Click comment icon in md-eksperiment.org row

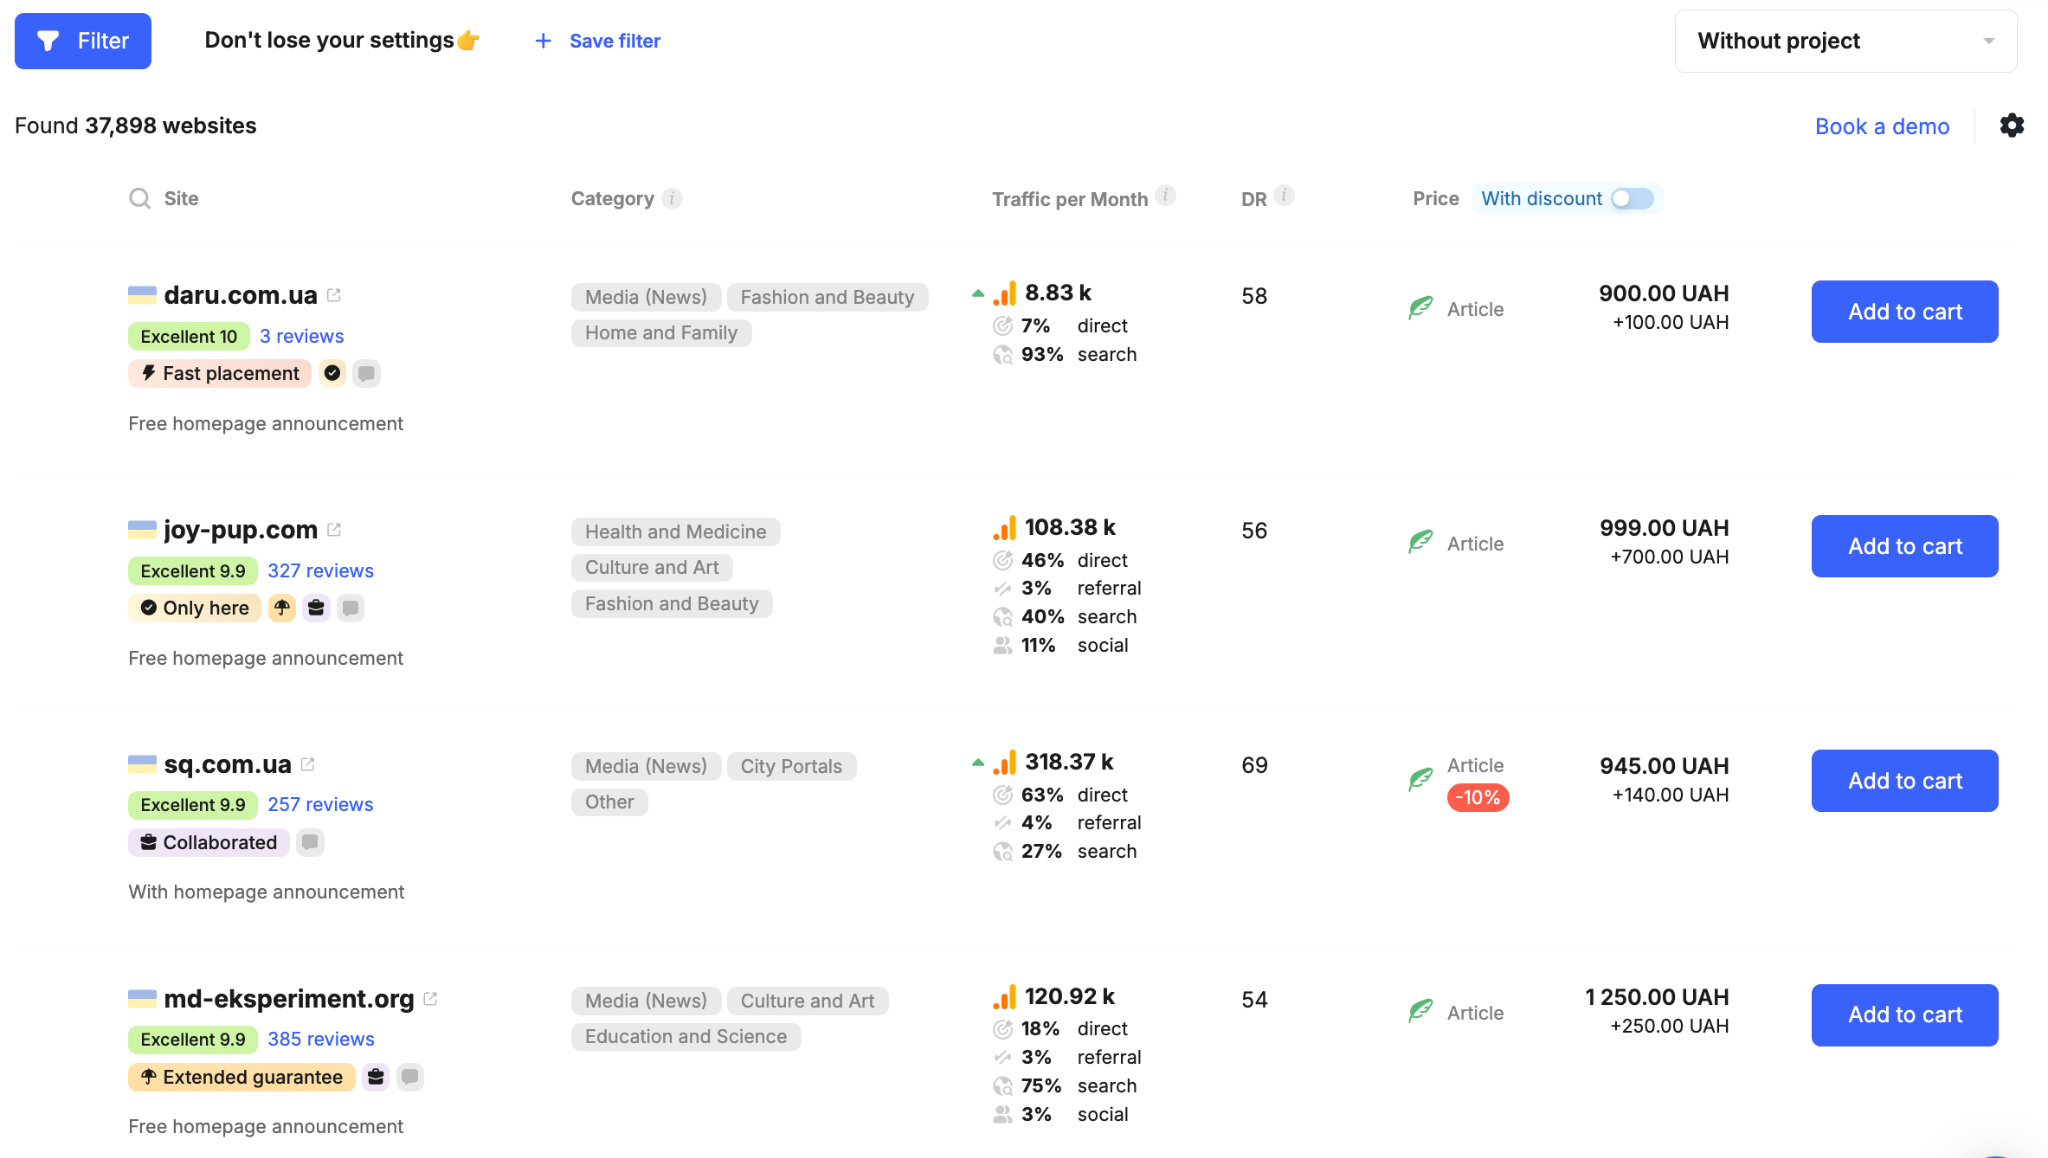coord(410,1077)
